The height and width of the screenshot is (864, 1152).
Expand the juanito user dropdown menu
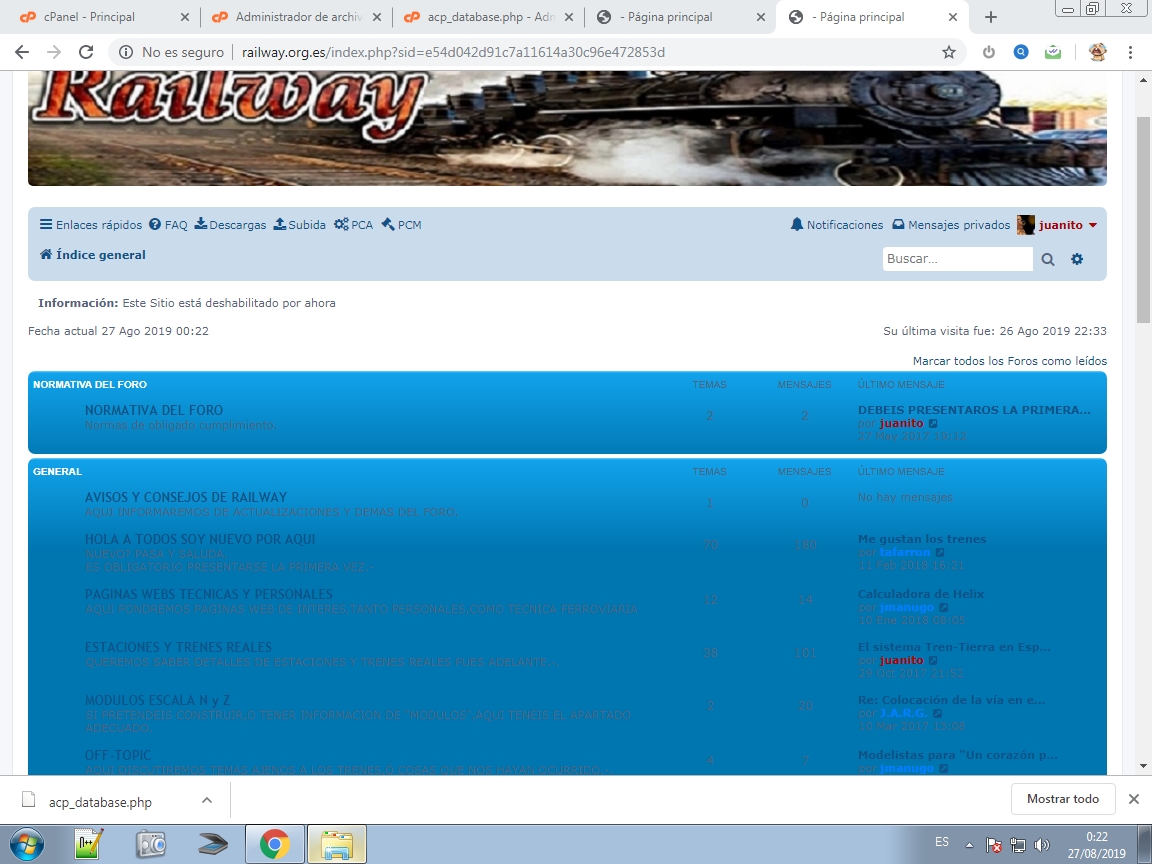[x=1092, y=225]
